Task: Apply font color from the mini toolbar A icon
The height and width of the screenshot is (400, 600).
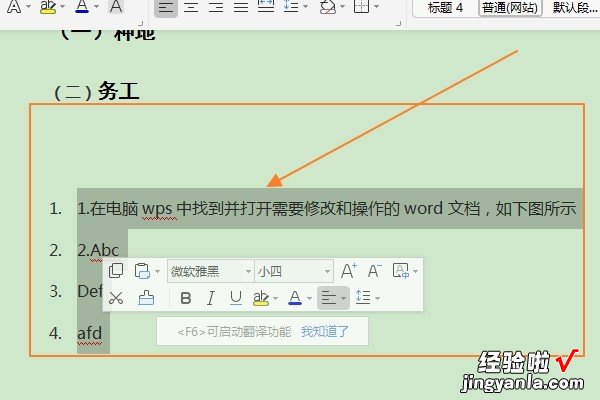Action: click(x=295, y=298)
